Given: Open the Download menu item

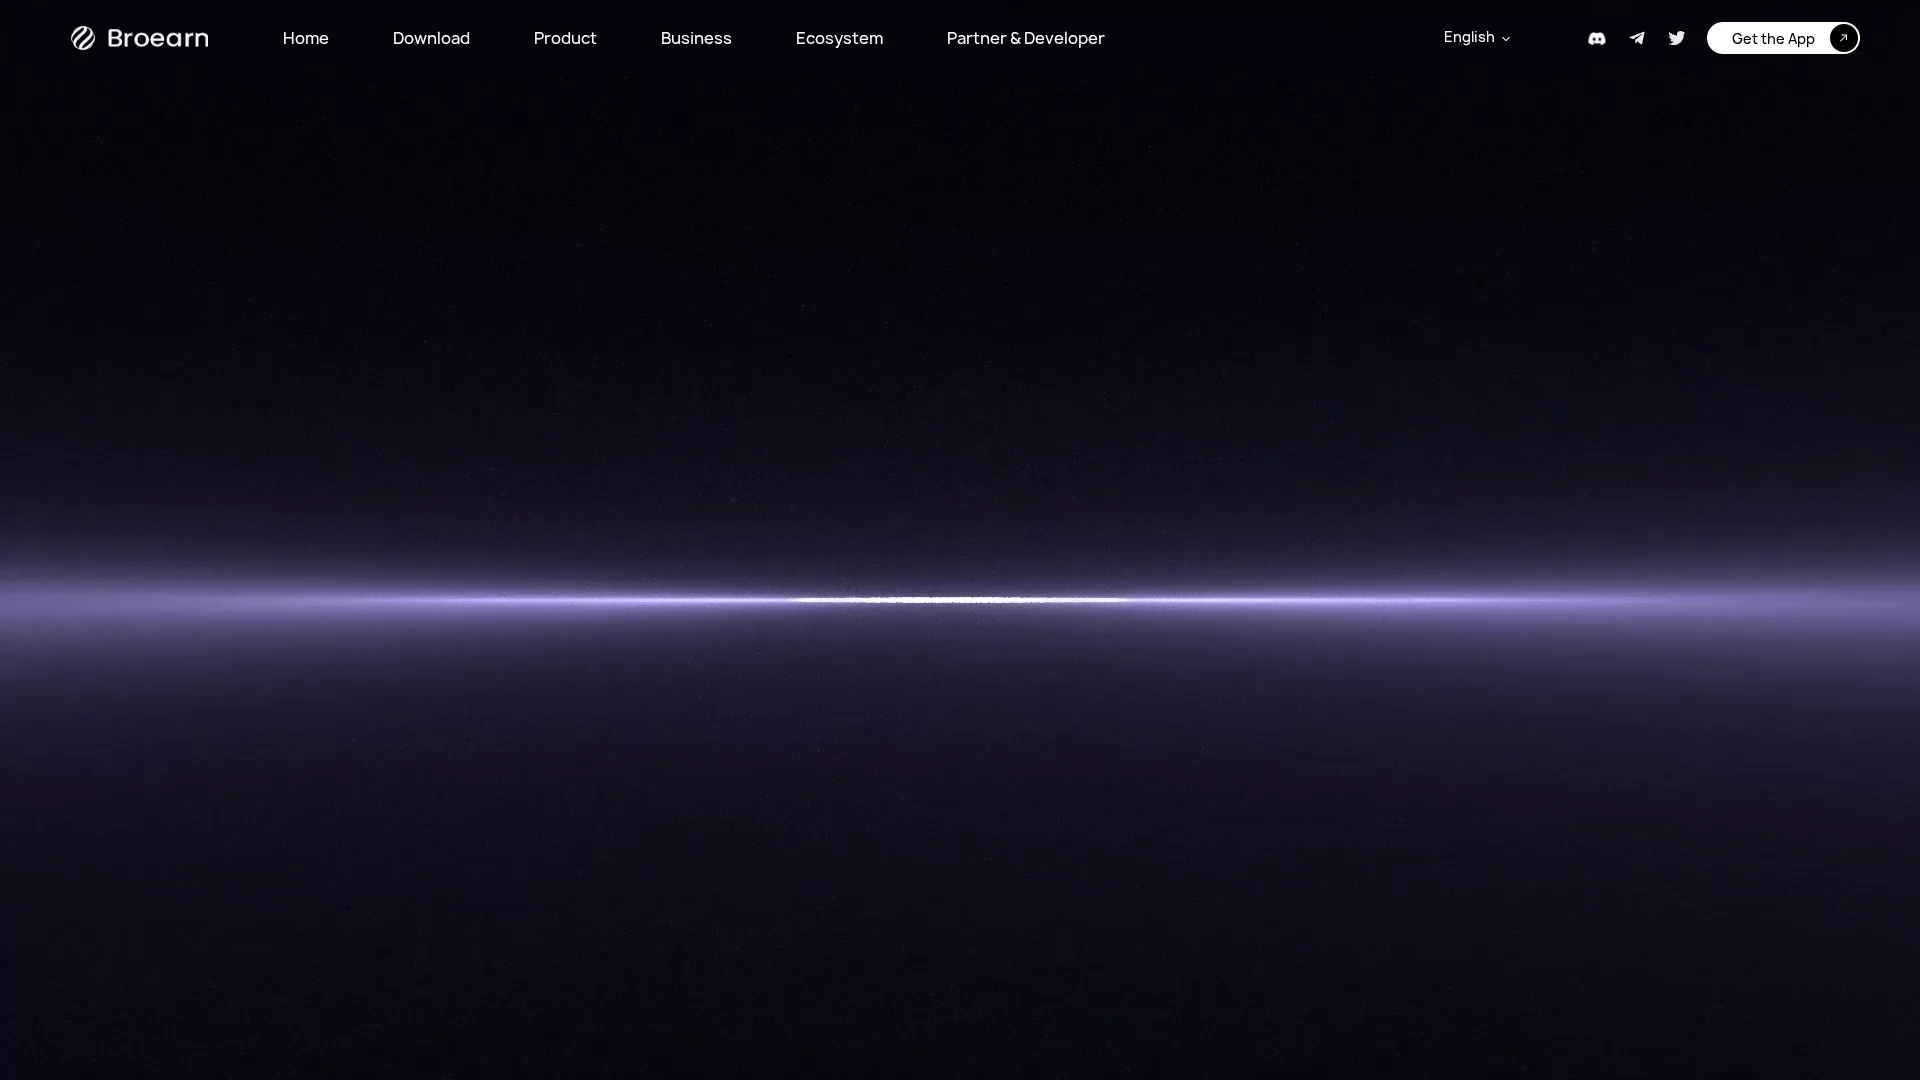Looking at the screenshot, I should pos(431,38).
